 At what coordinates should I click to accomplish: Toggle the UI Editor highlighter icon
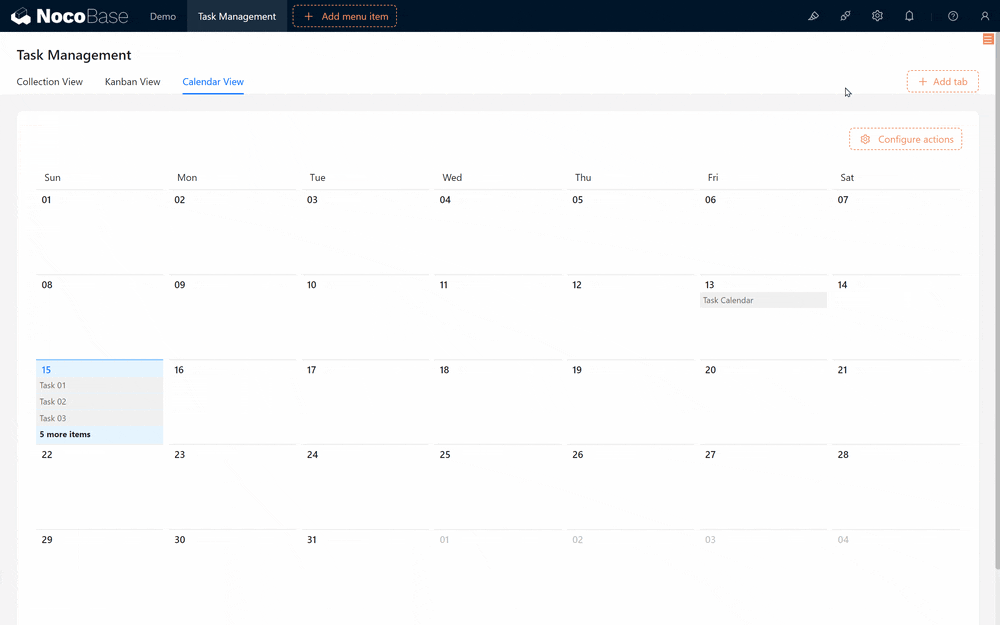813,16
